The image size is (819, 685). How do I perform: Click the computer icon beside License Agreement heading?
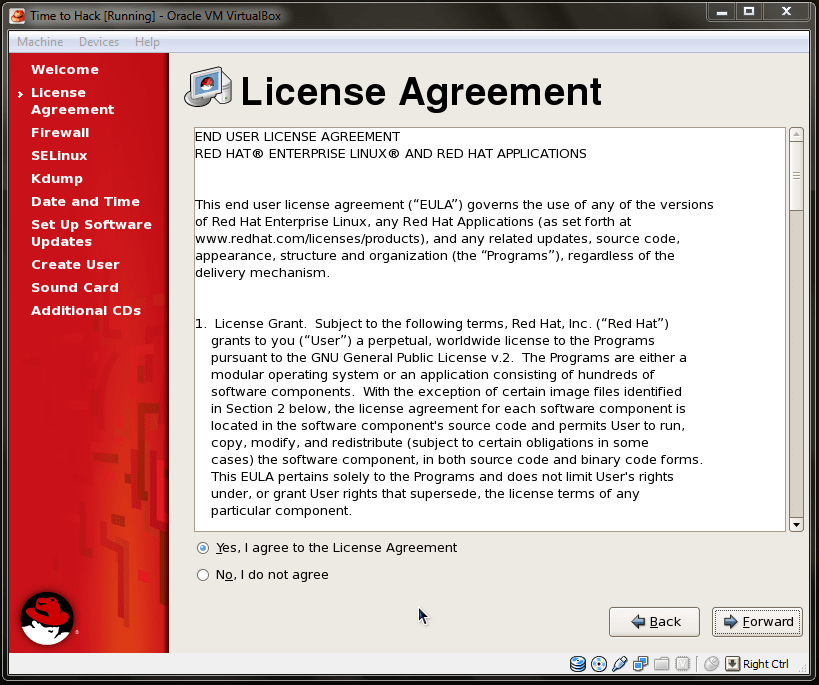click(x=208, y=87)
